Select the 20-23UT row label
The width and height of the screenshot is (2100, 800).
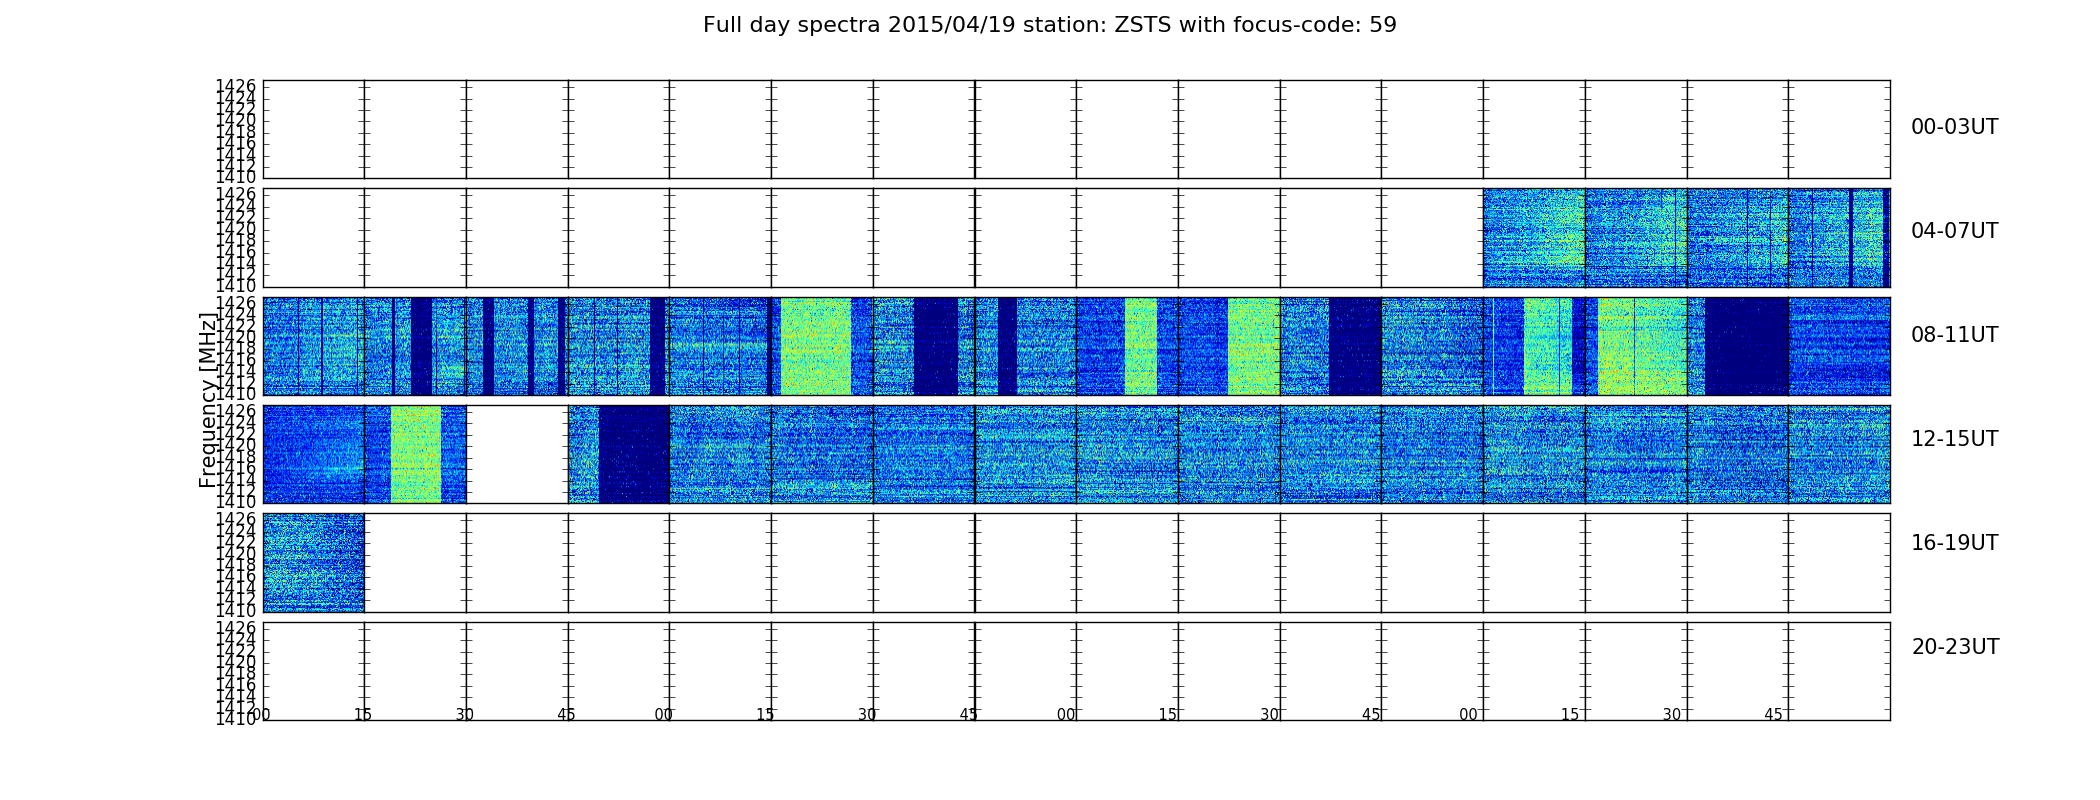1955,647
